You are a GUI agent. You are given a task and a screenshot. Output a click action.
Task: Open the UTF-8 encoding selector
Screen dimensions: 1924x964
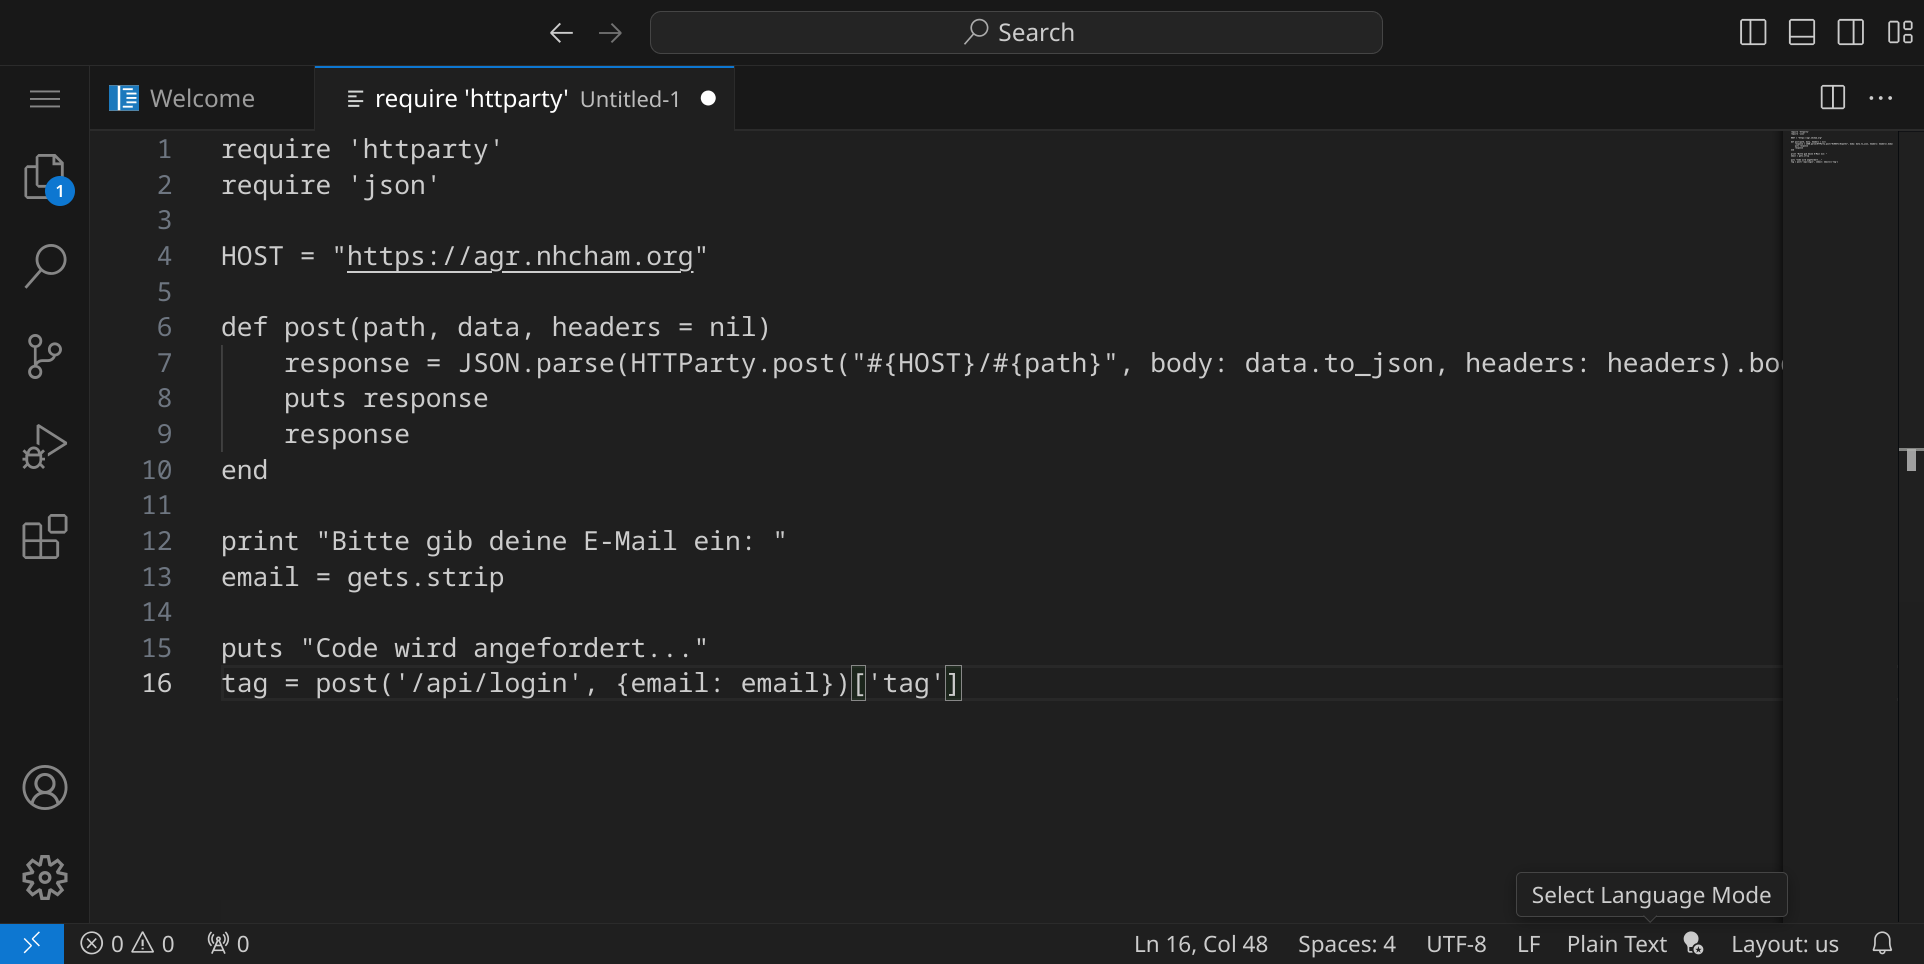coord(1455,944)
